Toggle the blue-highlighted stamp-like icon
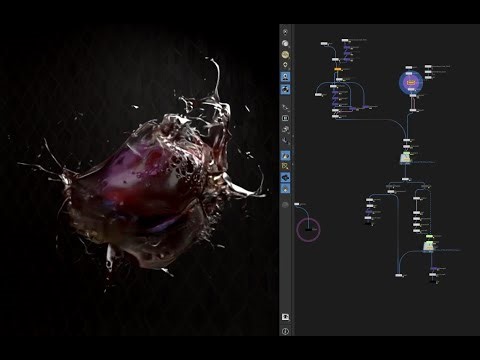The image size is (480, 360). point(285,77)
